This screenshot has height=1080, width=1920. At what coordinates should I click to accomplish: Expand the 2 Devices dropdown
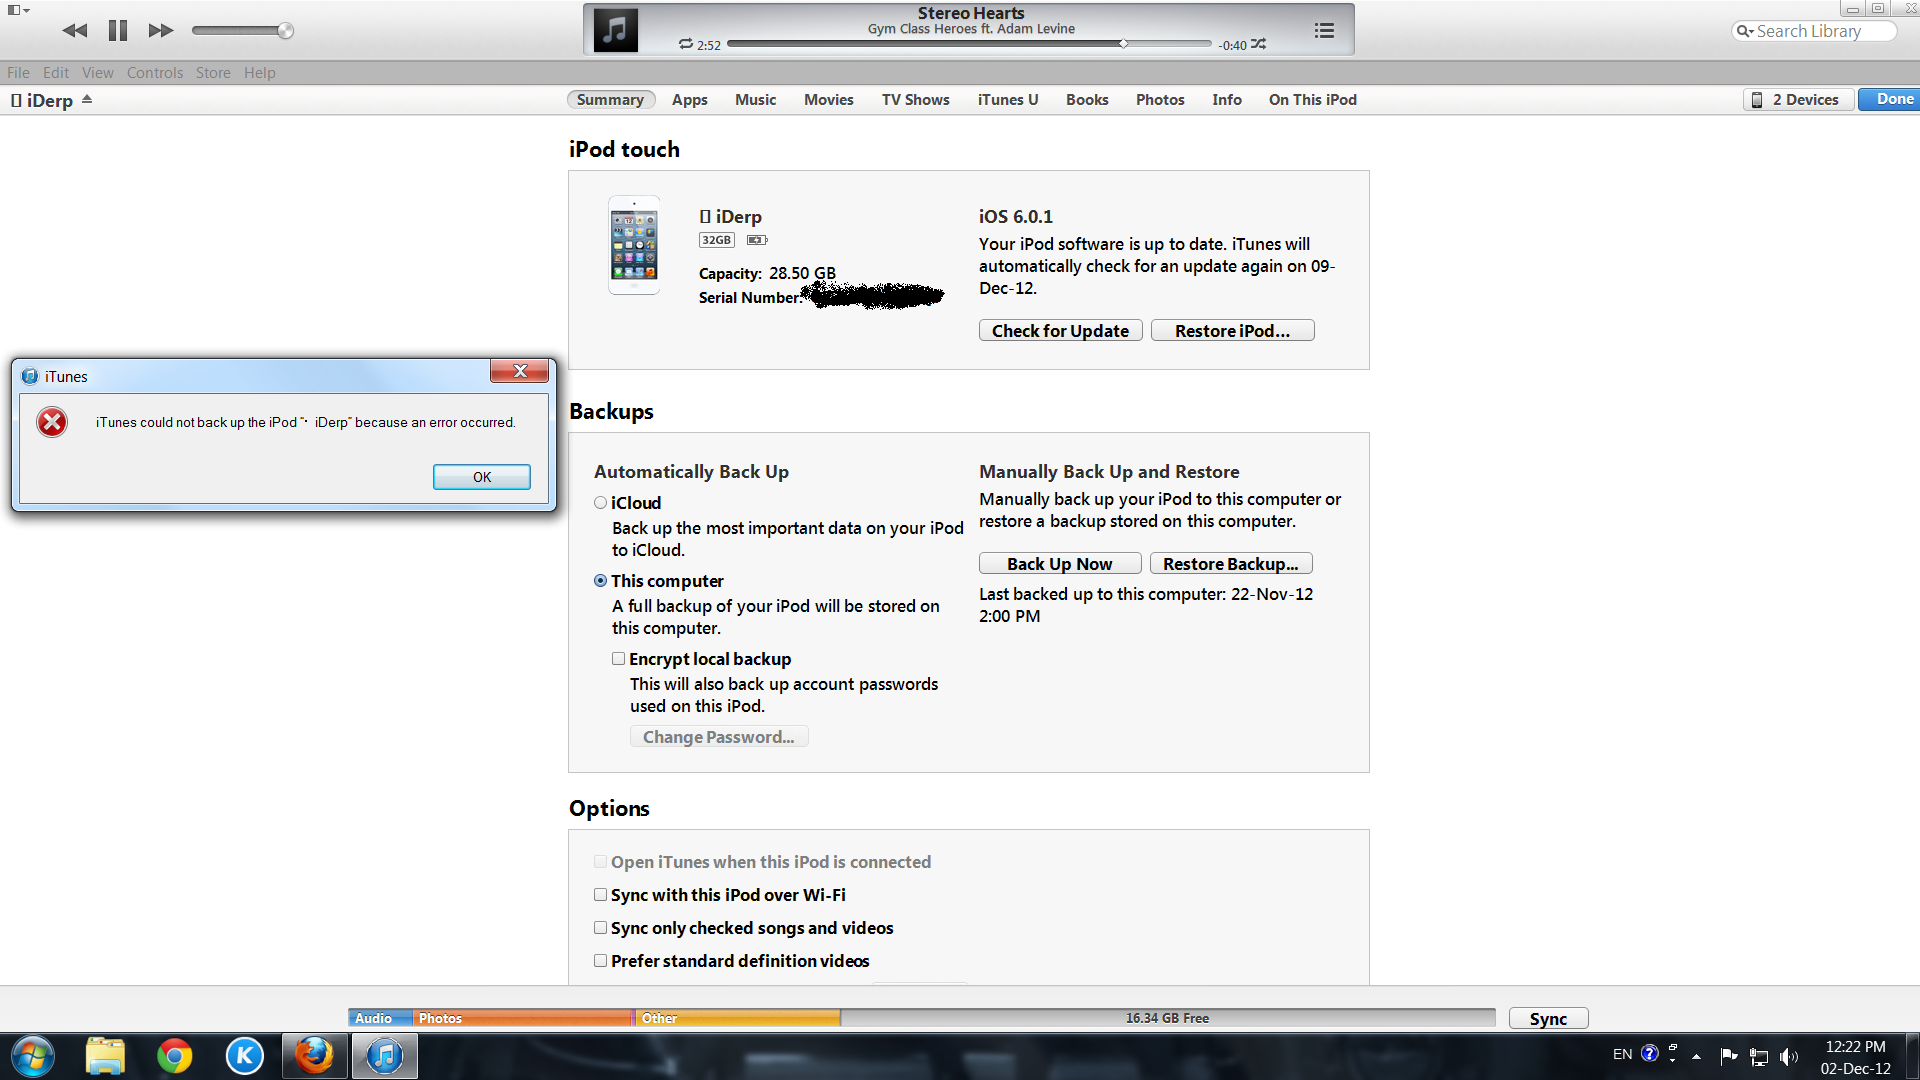tap(1796, 100)
